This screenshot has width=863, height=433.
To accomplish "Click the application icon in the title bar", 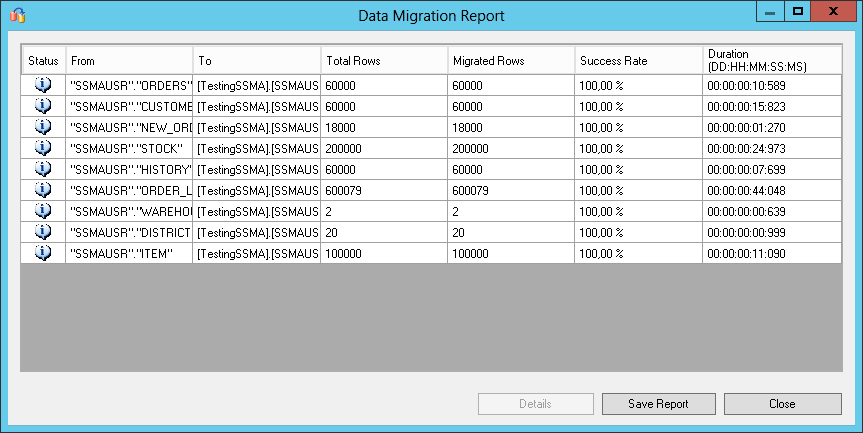I will pyautogui.click(x=17, y=15).
